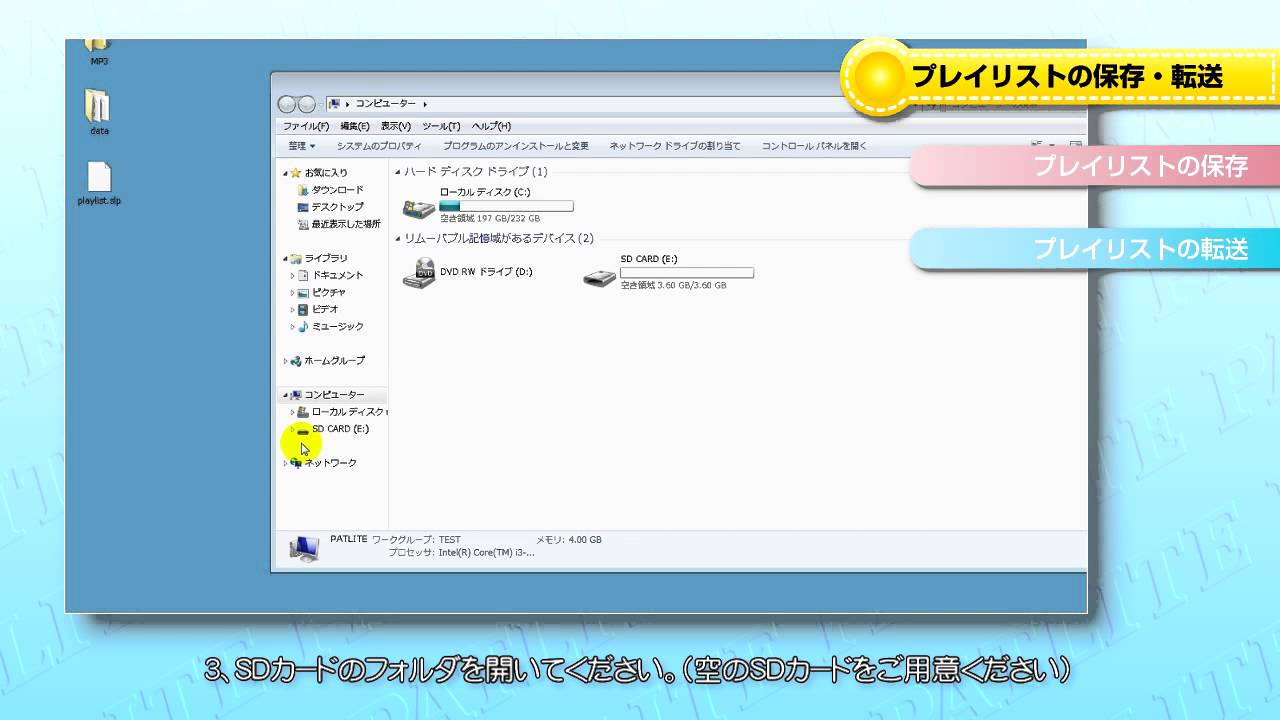Click the ローカル ディスク drive icon in navigation tree
Image resolution: width=1280 pixels, height=720 pixels.
coord(303,412)
